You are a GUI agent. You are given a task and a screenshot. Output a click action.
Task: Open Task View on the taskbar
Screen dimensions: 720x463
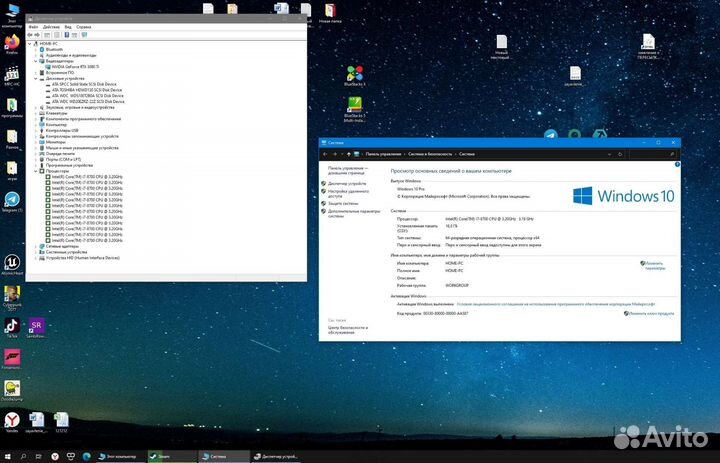coord(39,457)
